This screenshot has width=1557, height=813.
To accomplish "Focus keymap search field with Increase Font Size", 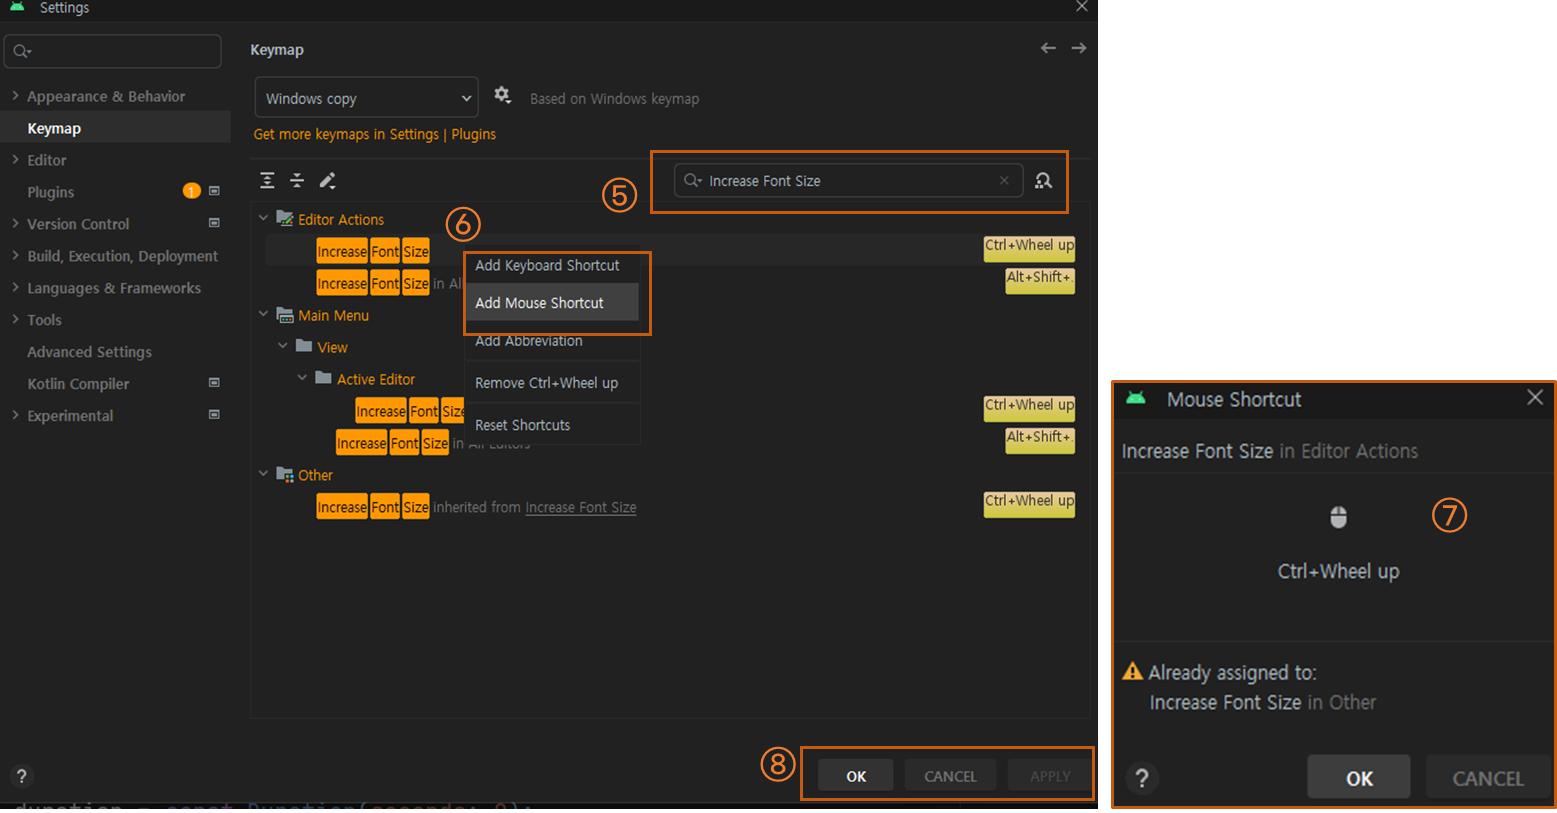I will tap(848, 181).
